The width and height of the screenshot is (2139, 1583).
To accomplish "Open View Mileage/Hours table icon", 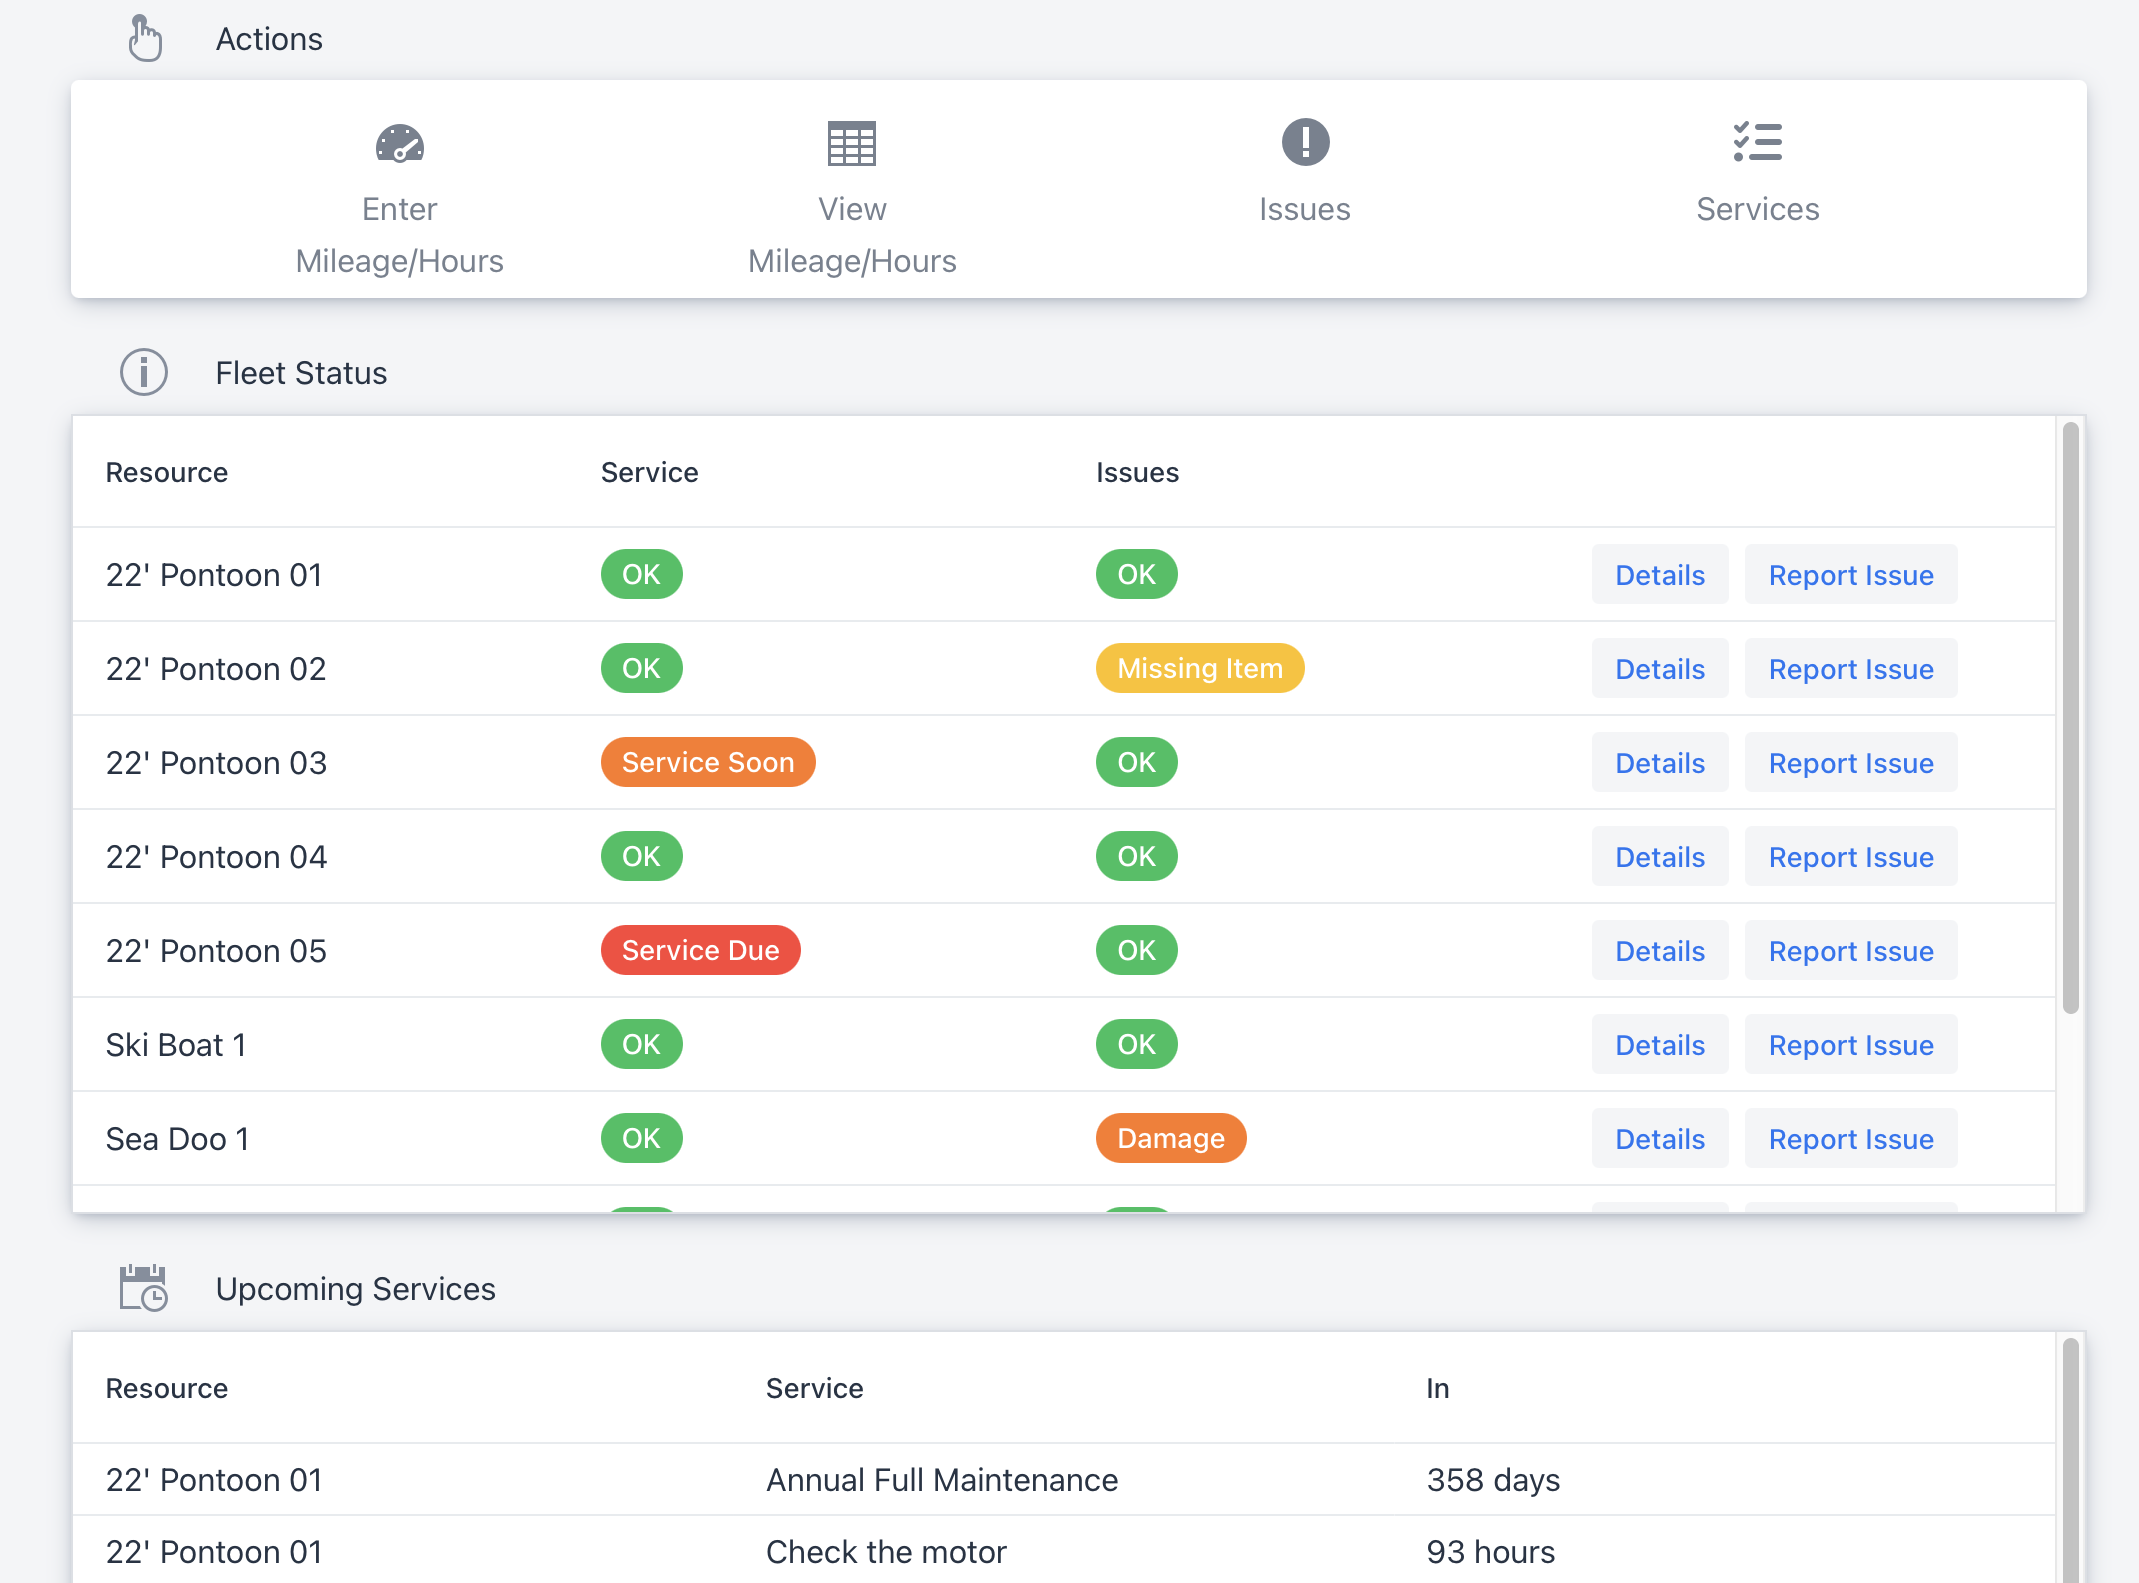I will [852, 144].
